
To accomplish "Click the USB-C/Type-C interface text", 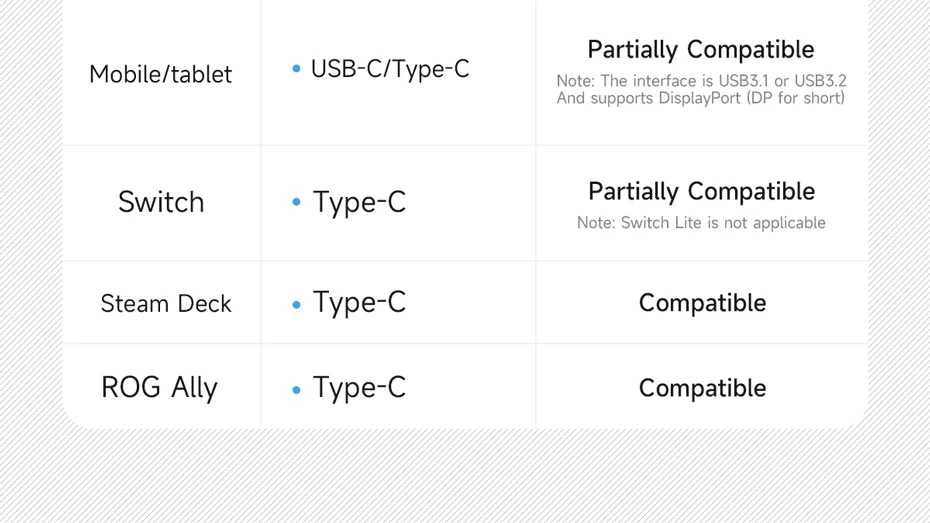I will (x=390, y=69).
